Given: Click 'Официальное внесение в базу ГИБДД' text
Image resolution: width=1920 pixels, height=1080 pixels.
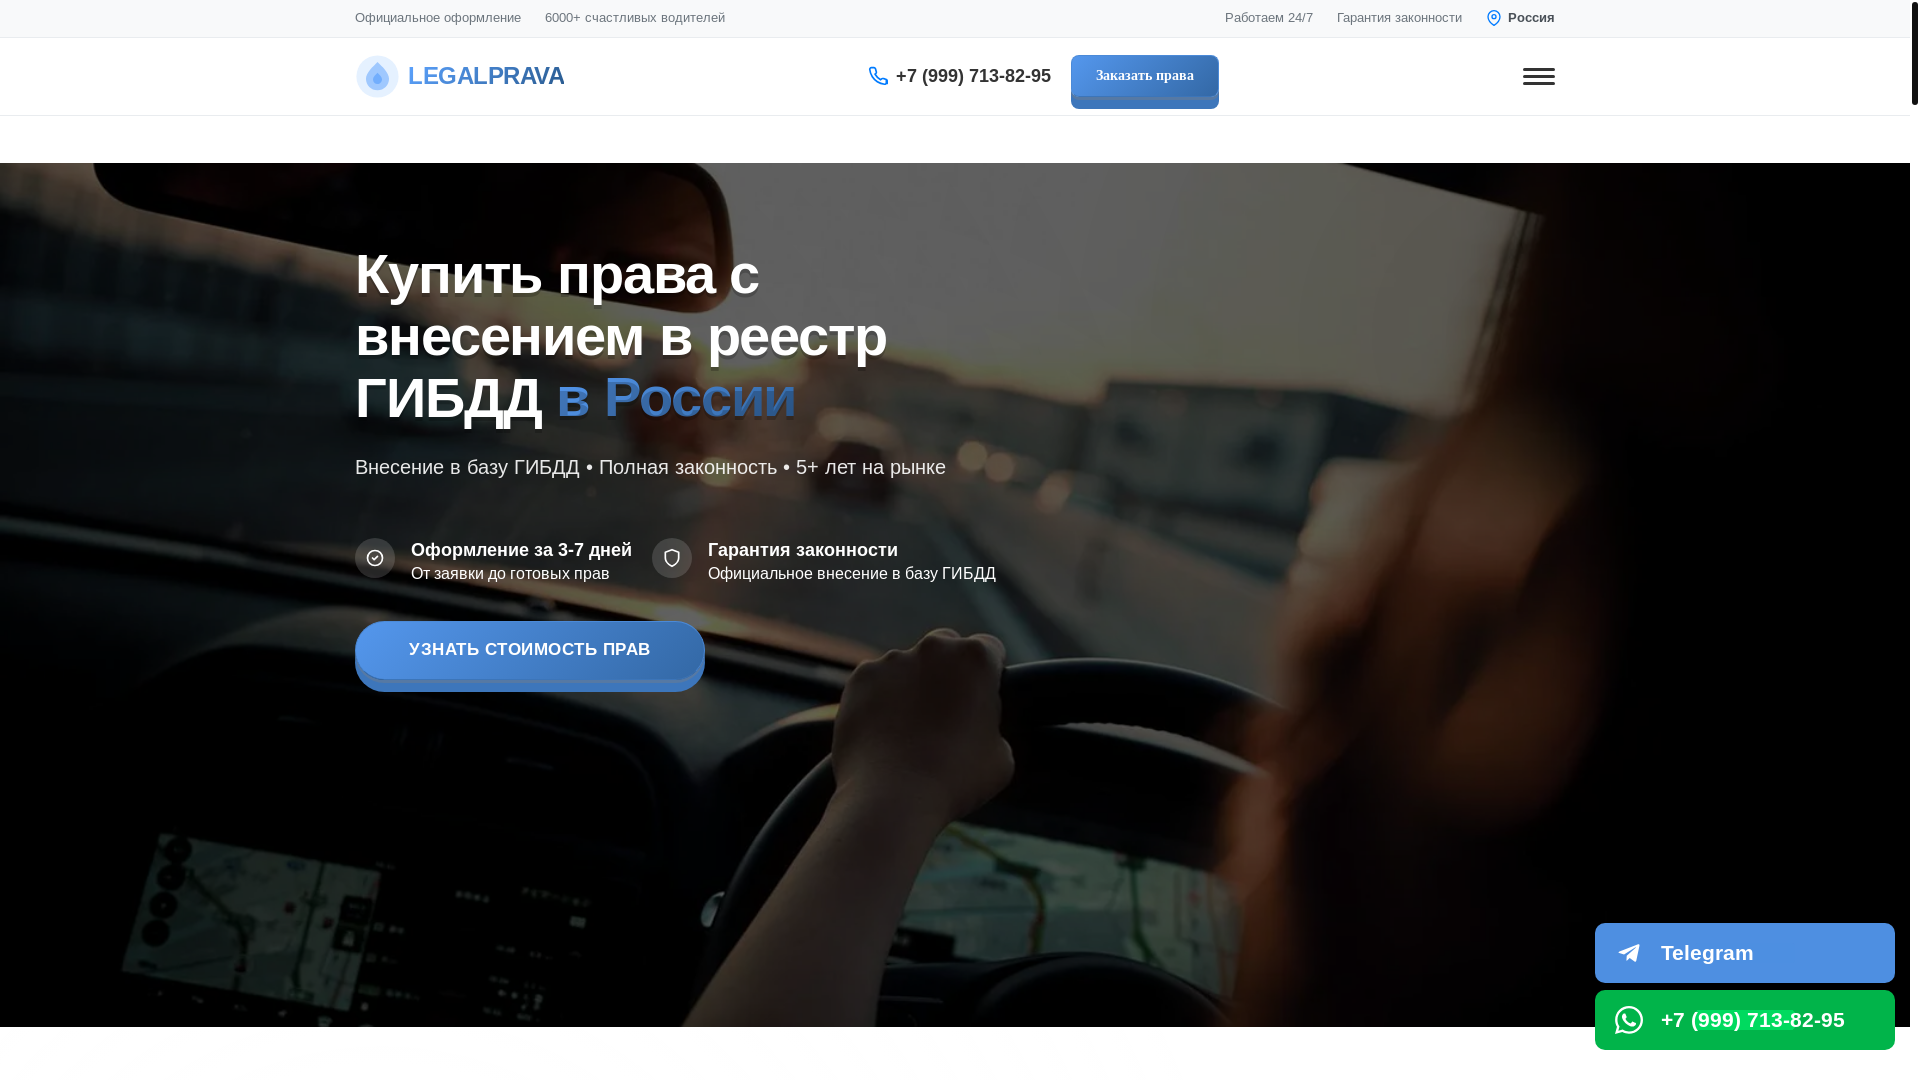Looking at the screenshot, I should coord(852,574).
